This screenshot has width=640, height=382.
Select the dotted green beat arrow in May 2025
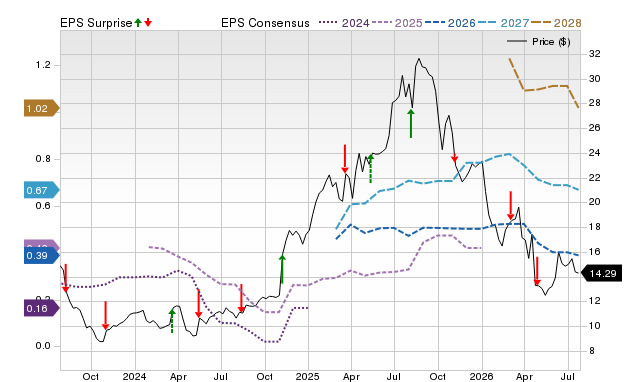(370, 169)
